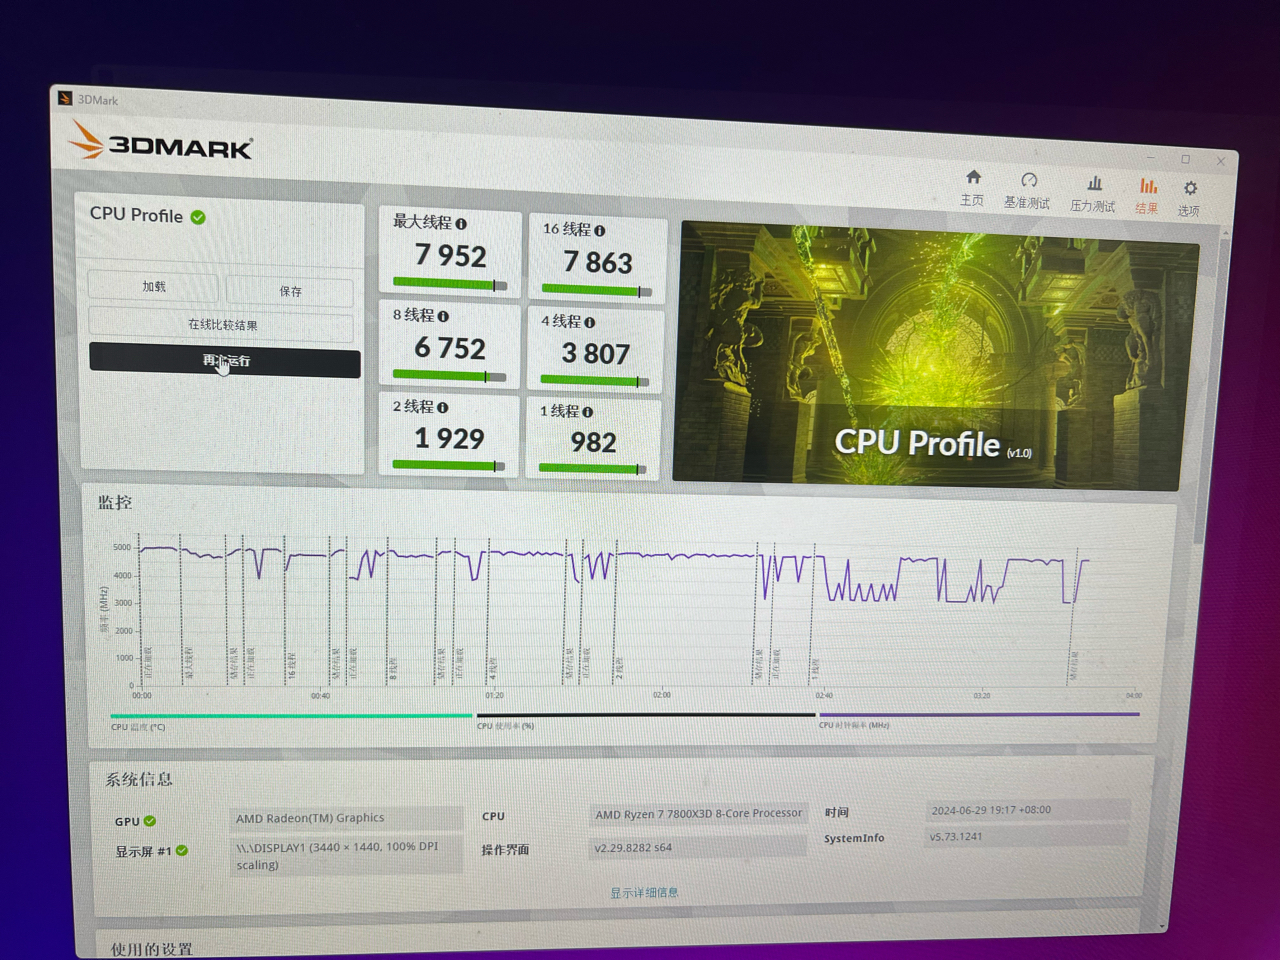The height and width of the screenshot is (960, 1280).
Task: Click the info icon beside 最大线程 score
Action: [460, 224]
